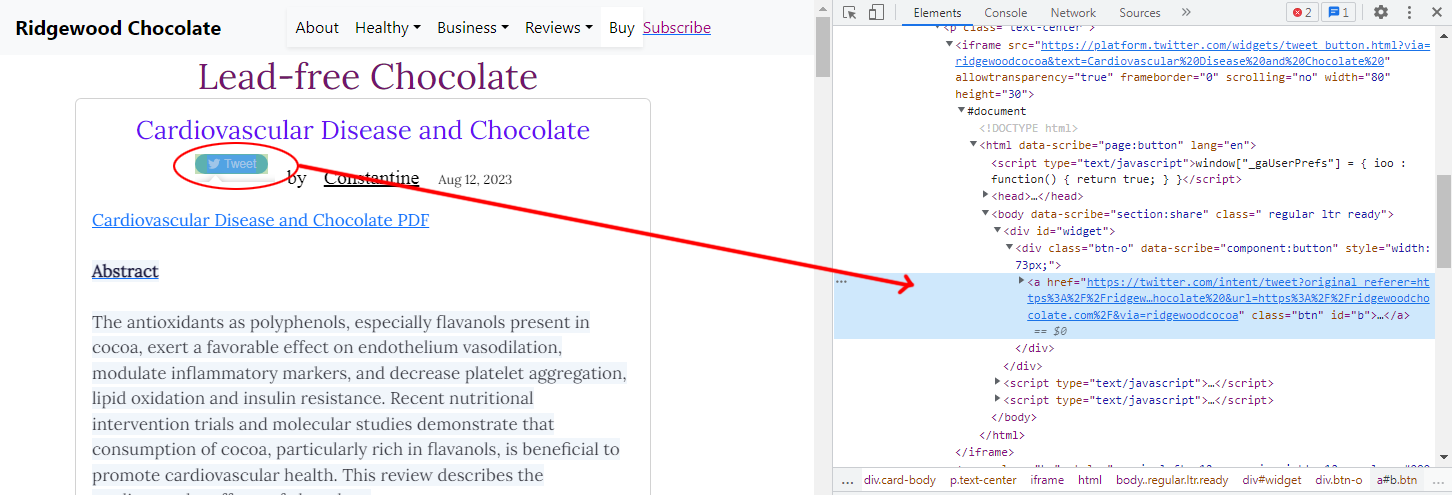Screen dimensions: 1452x495
Task: Expand the second script text/javascript node
Action: 998,400
